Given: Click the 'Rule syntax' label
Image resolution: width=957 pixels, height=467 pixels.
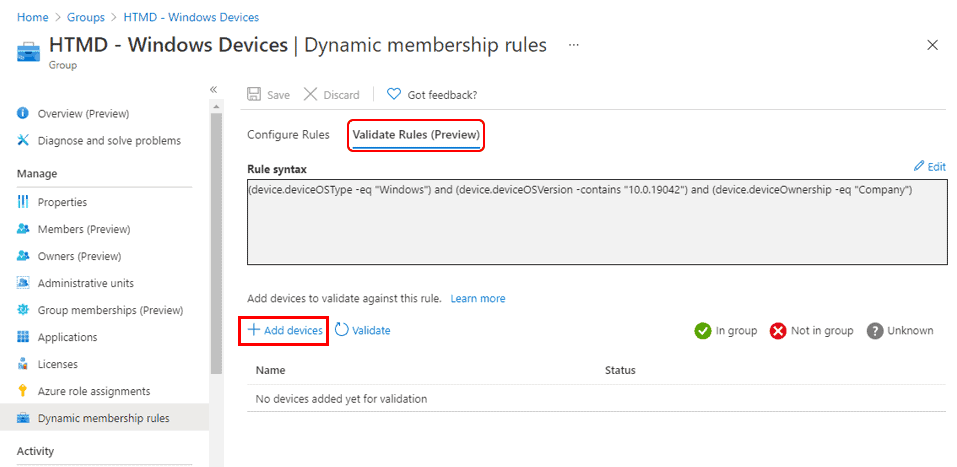Looking at the screenshot, I should (277, 169).
